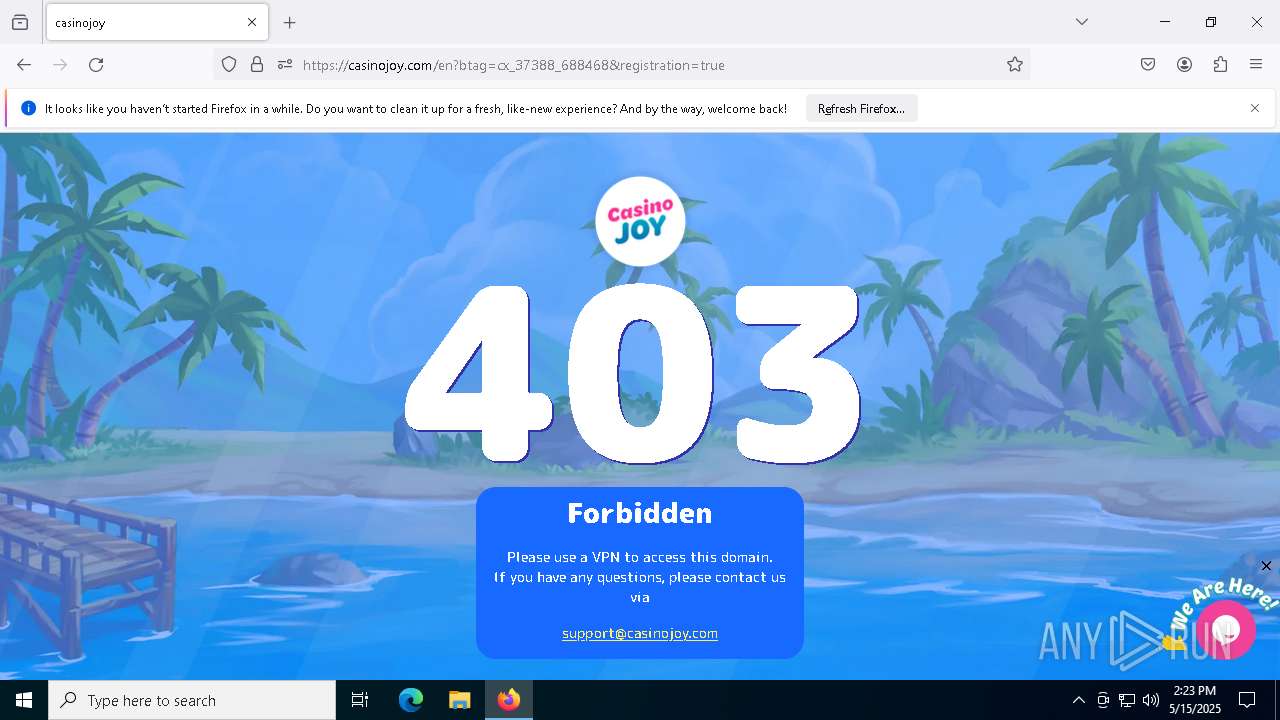This screenshot has height=720, width=1280.
Task: Open the network status tray icon
Action: tap(1127, 700)
